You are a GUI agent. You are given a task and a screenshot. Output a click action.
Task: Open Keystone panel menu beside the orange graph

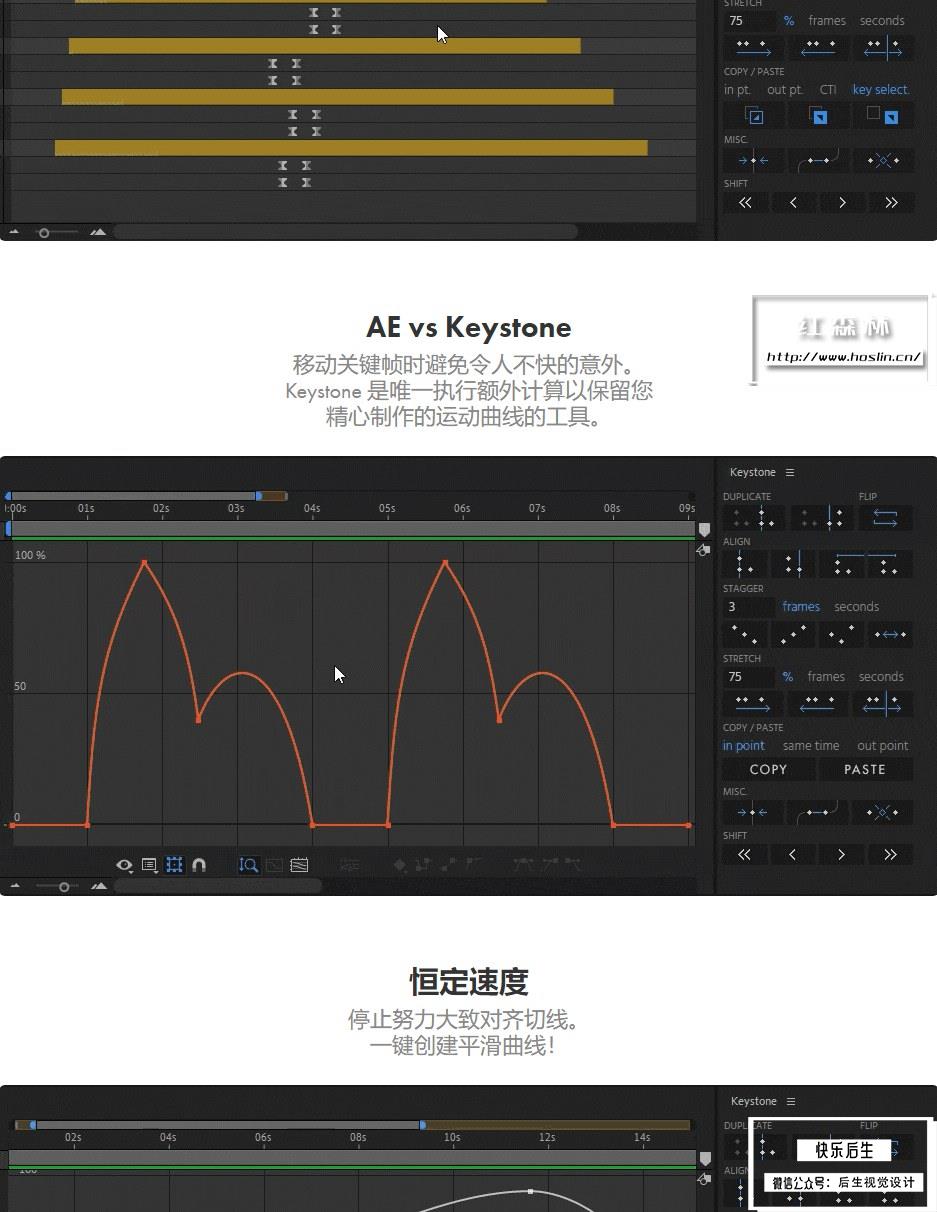click(790, 472)
